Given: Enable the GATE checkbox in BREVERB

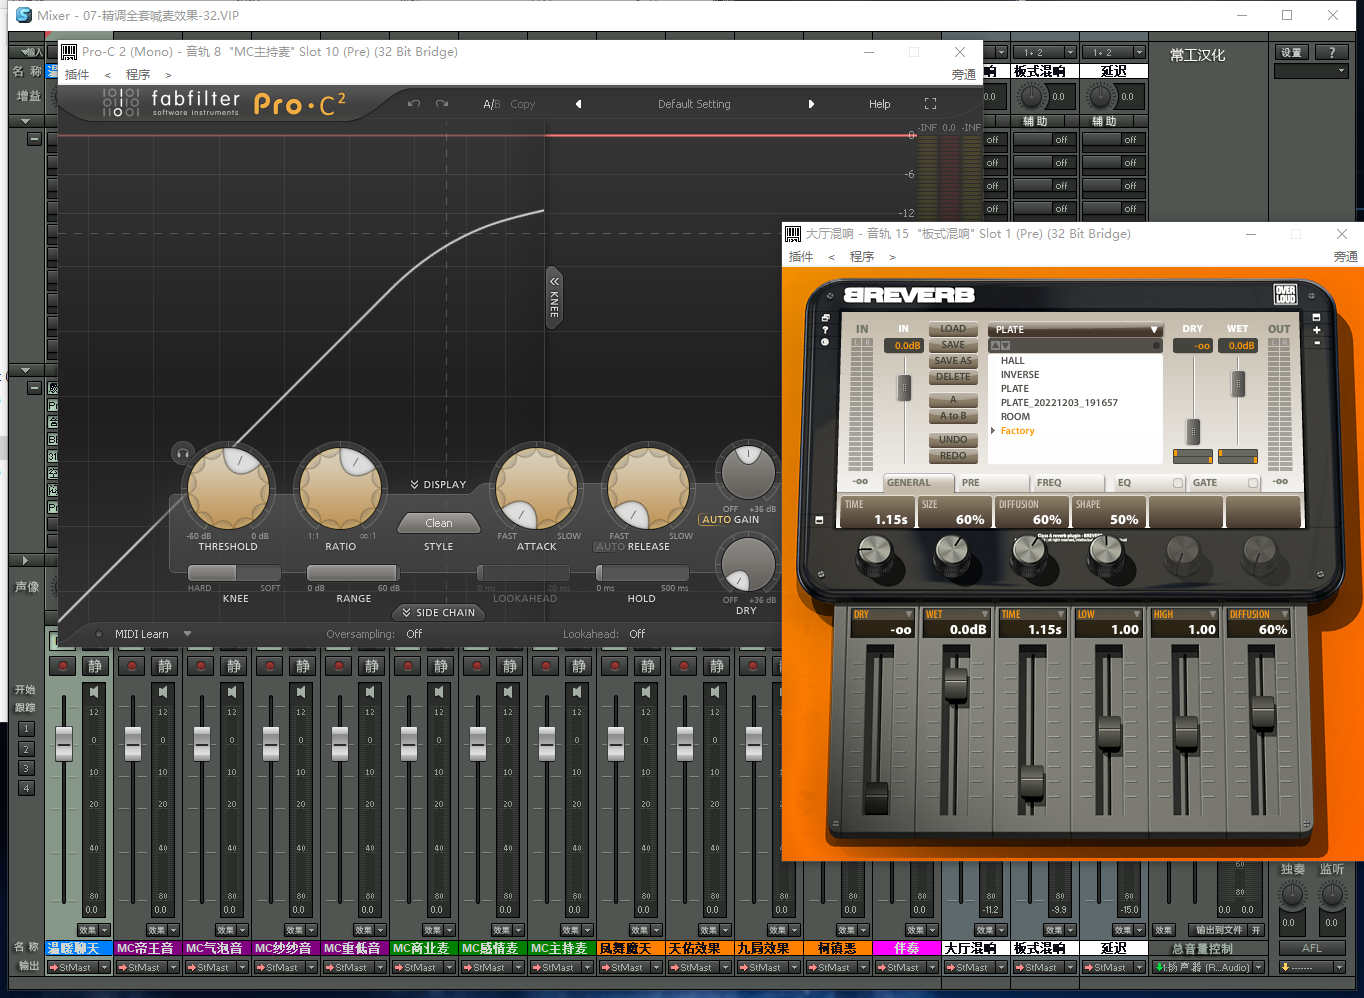Looking at the screenshot, I should tap(1253, 483).
